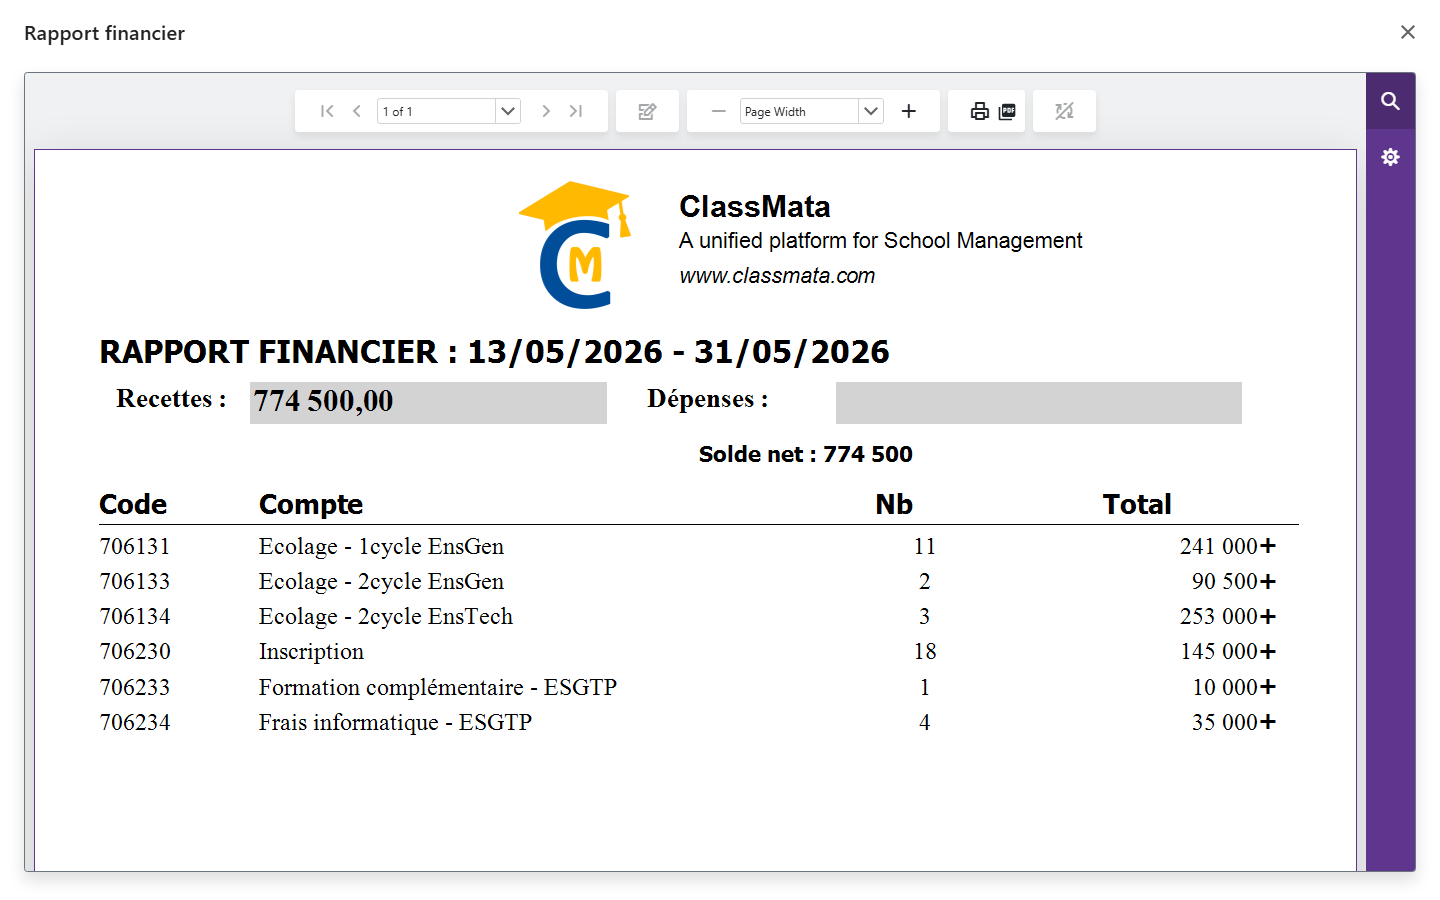Zoom out with the minus button

tap(718, 111)
